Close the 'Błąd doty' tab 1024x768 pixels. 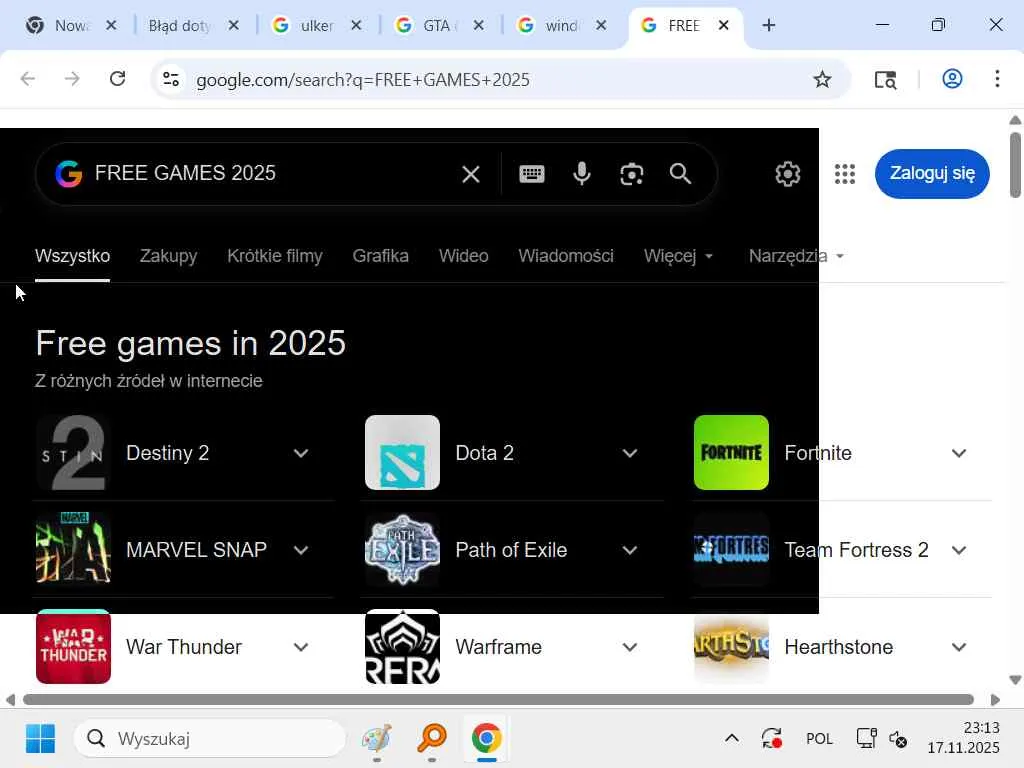pyautogui.click(x=234, y=25)
